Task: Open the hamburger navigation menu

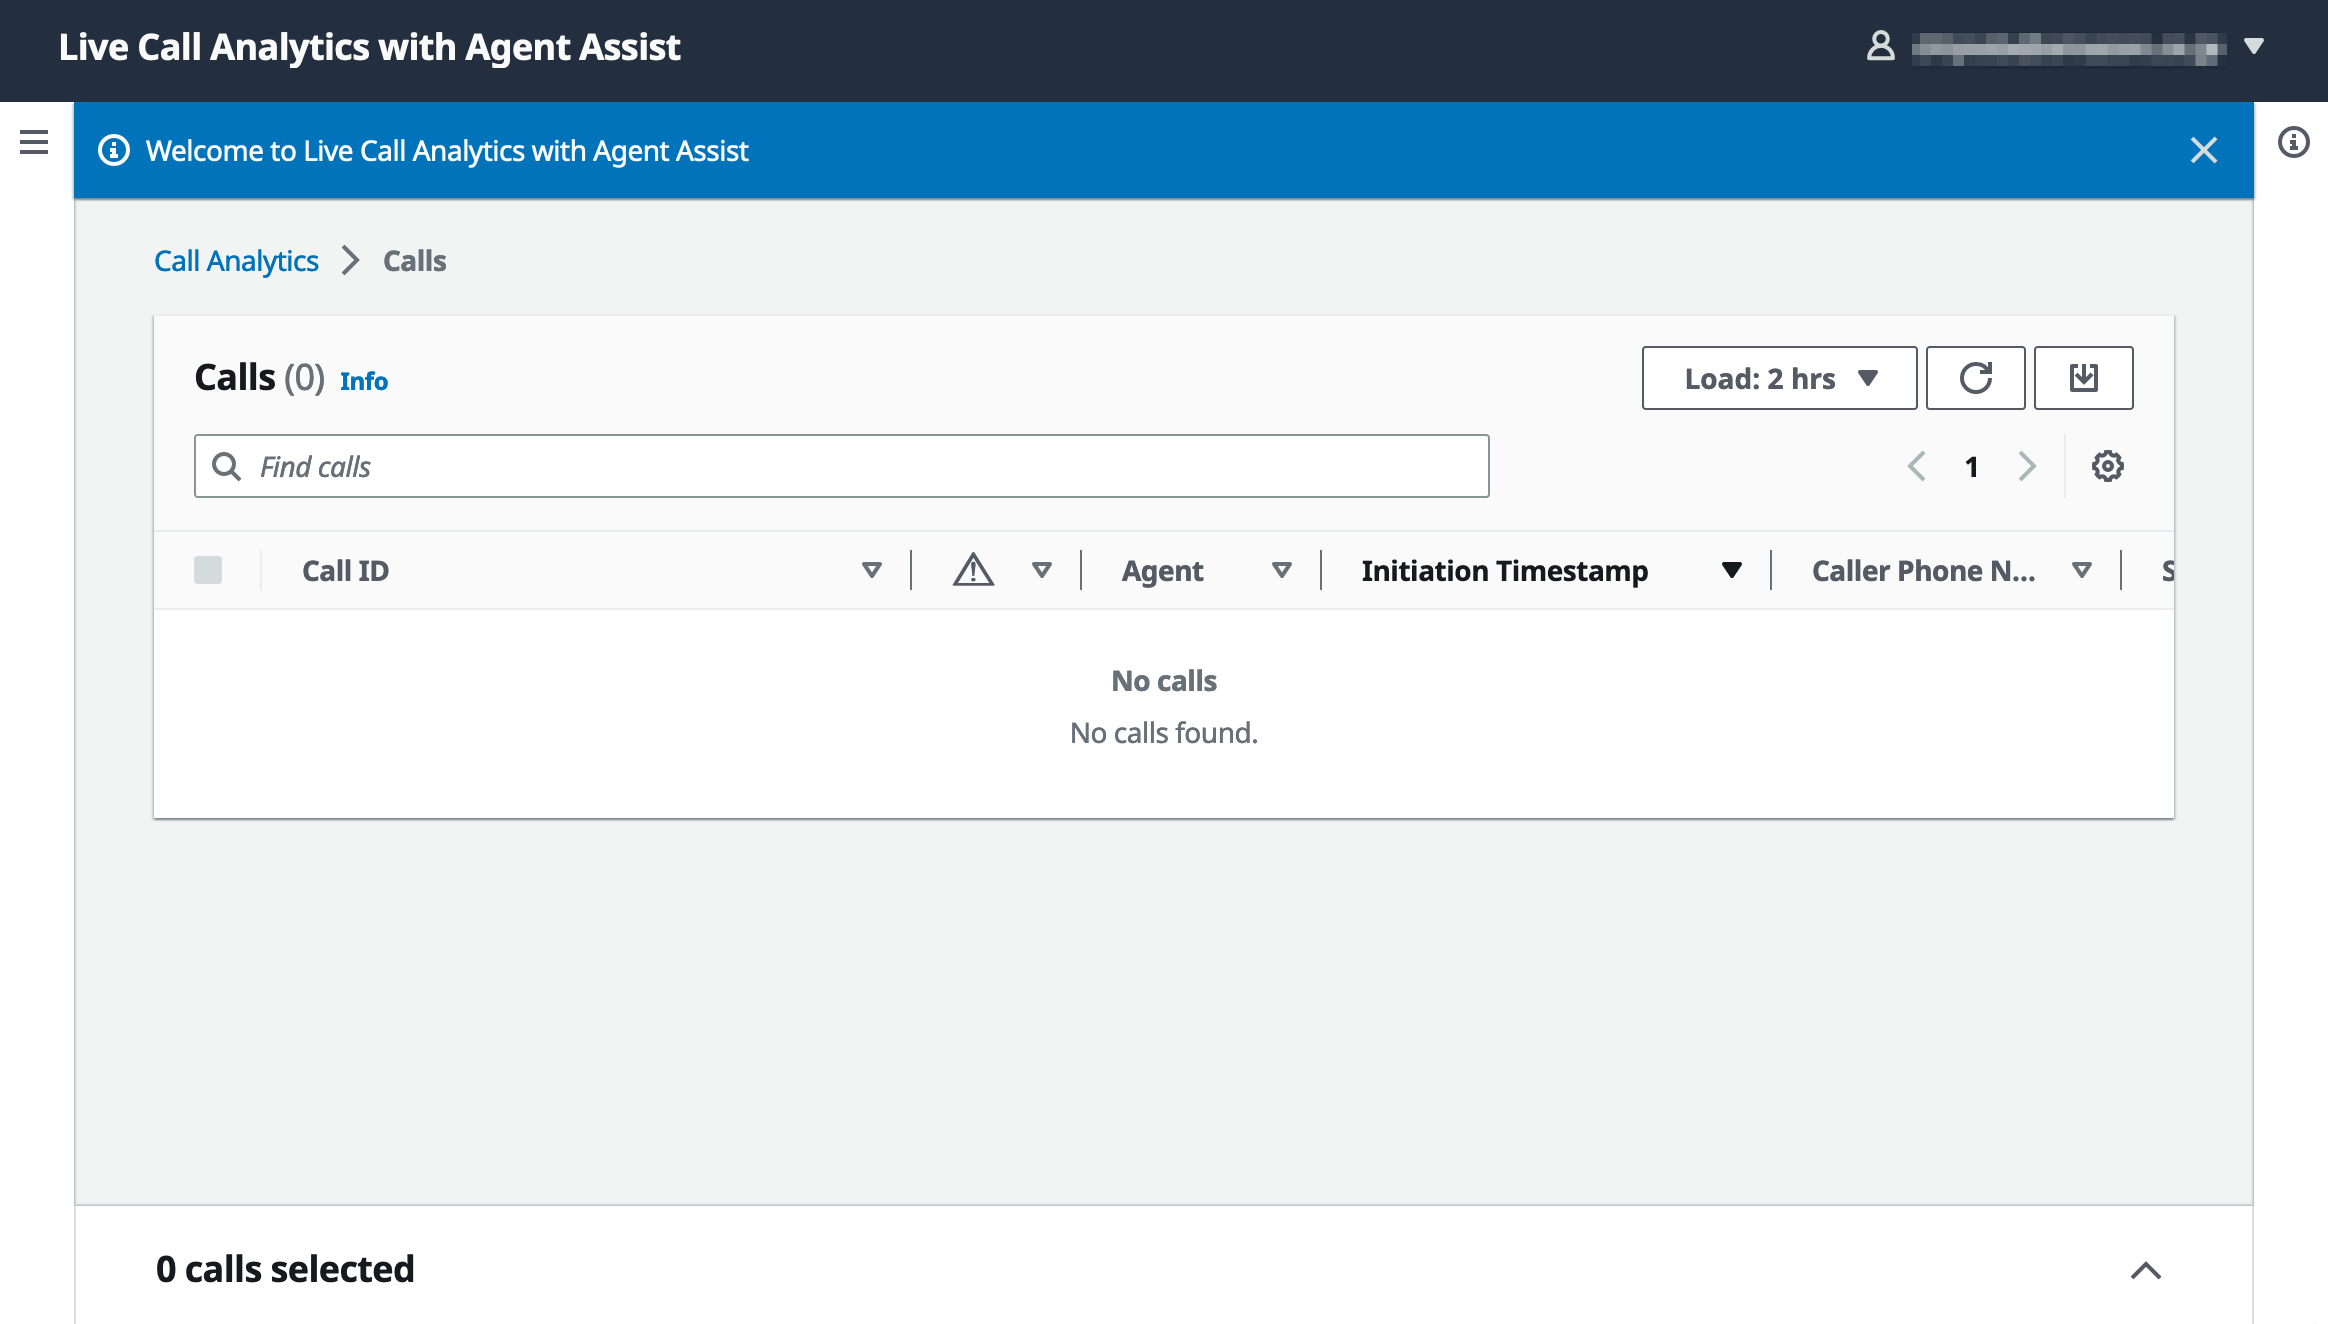Action: click(34, 142)
